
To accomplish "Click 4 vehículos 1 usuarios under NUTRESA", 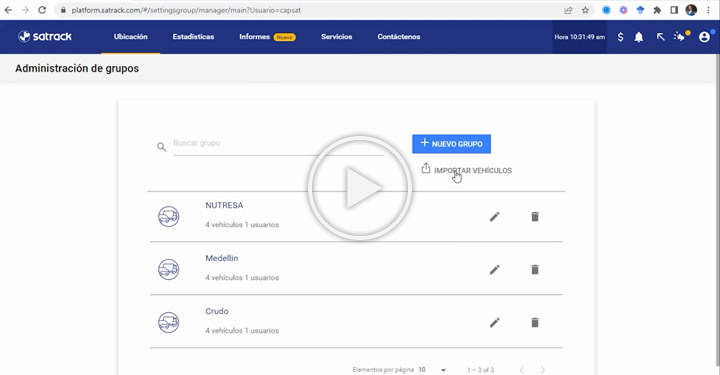I will tap(242, 224).
